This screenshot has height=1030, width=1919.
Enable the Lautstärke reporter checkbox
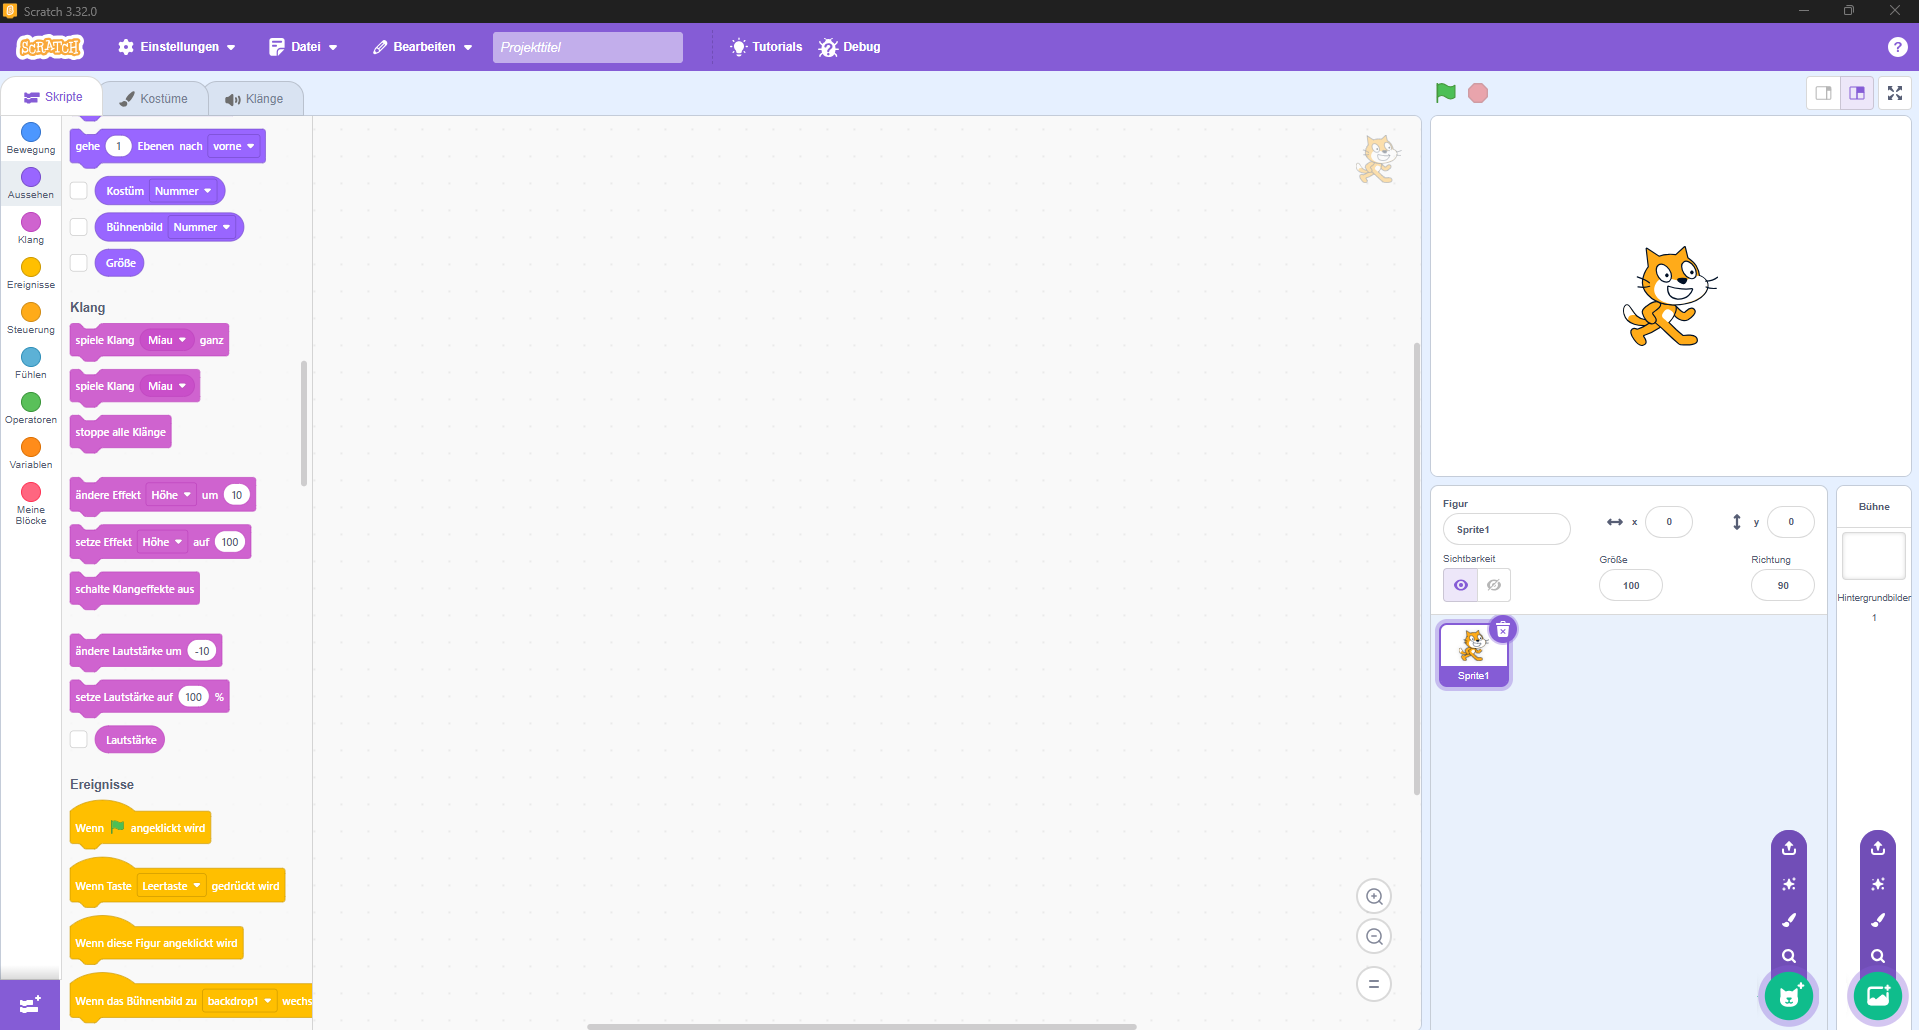point(79,740)
